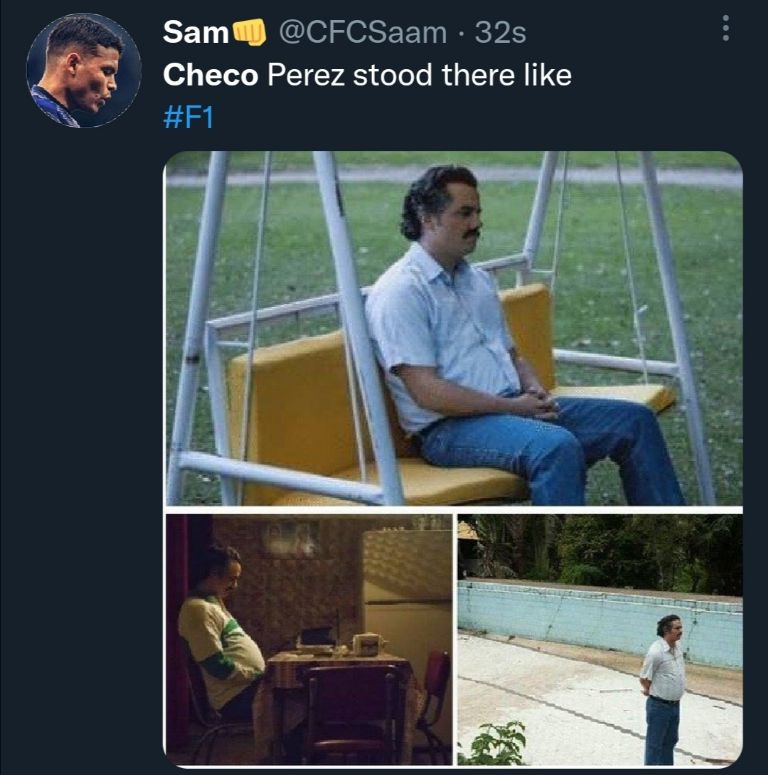Click the fist emoji beside Sam's name
The height and width of the screenshot is (775, 768).
coord(250,33)
